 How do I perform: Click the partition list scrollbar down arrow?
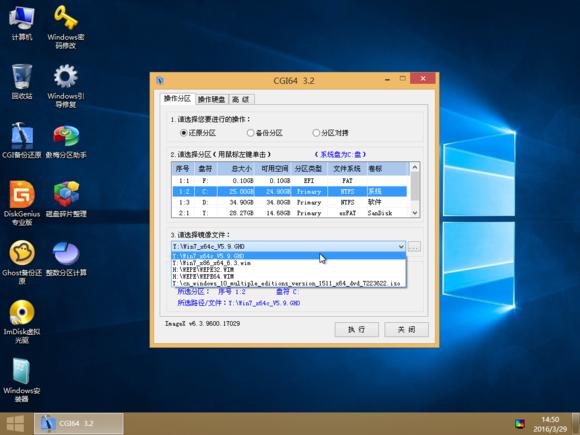[415, 213]
